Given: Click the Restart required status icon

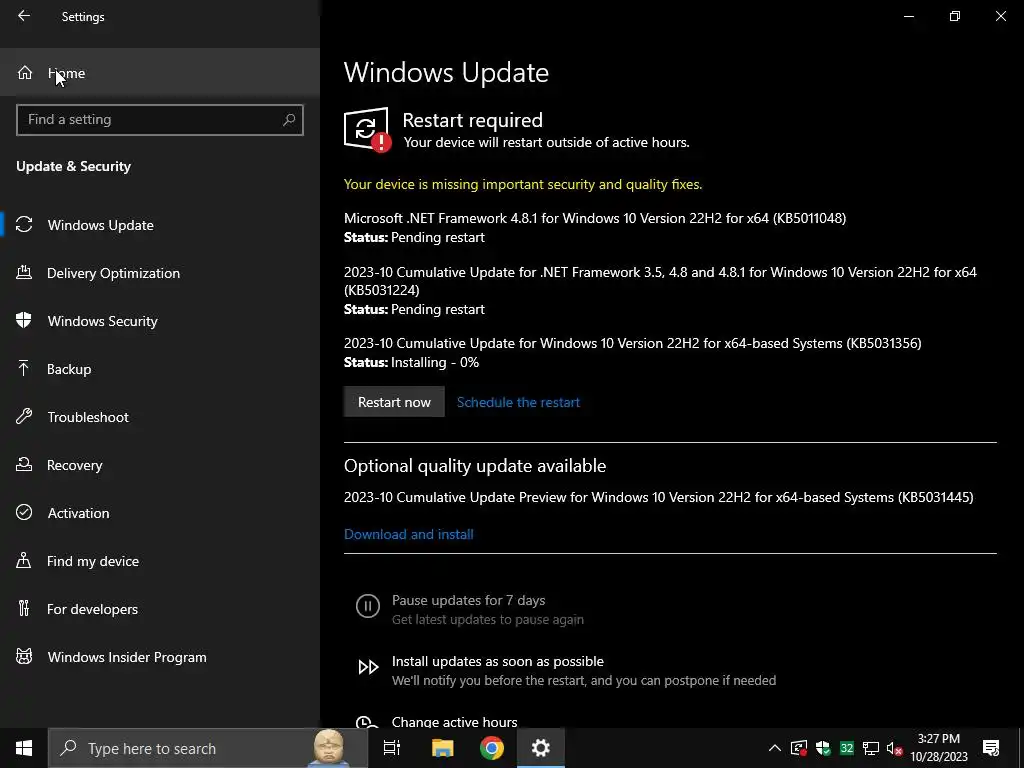Looking at the screenshot, I should tap(367, 129).
